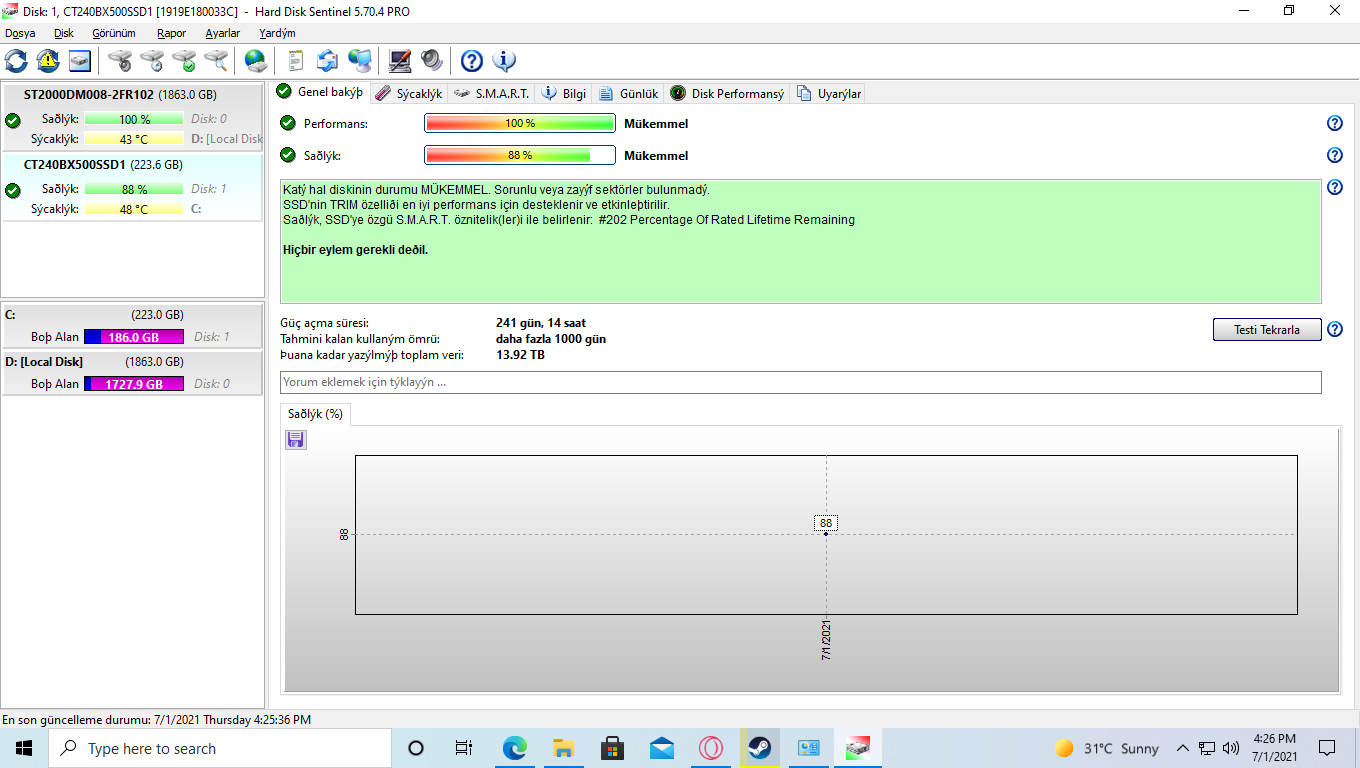Image resolution: width=1360 pixels, height=768 pixels.
Task: Click the help icon next to Performans
Action: tap(1334, 123)
